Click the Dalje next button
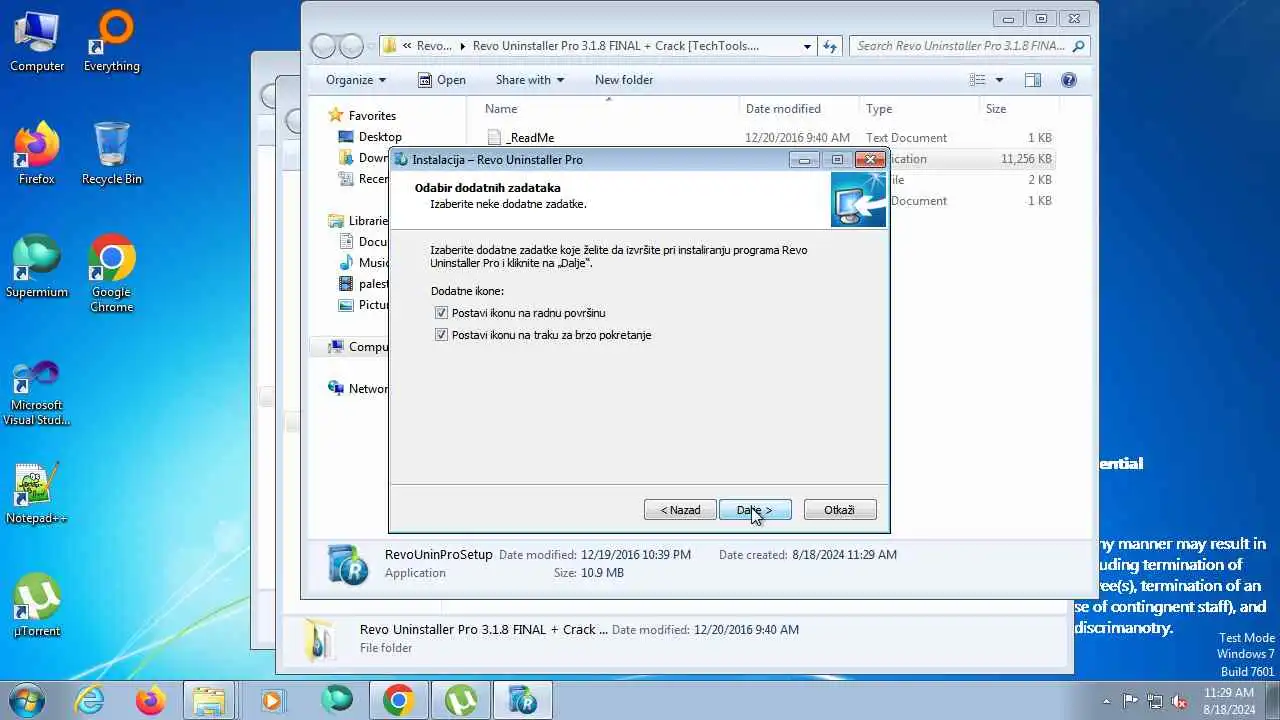1280x720 pixels. [755, 510]
